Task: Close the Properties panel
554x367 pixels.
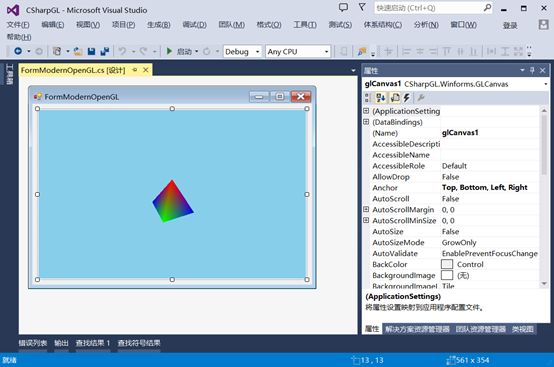Action: 543,71
